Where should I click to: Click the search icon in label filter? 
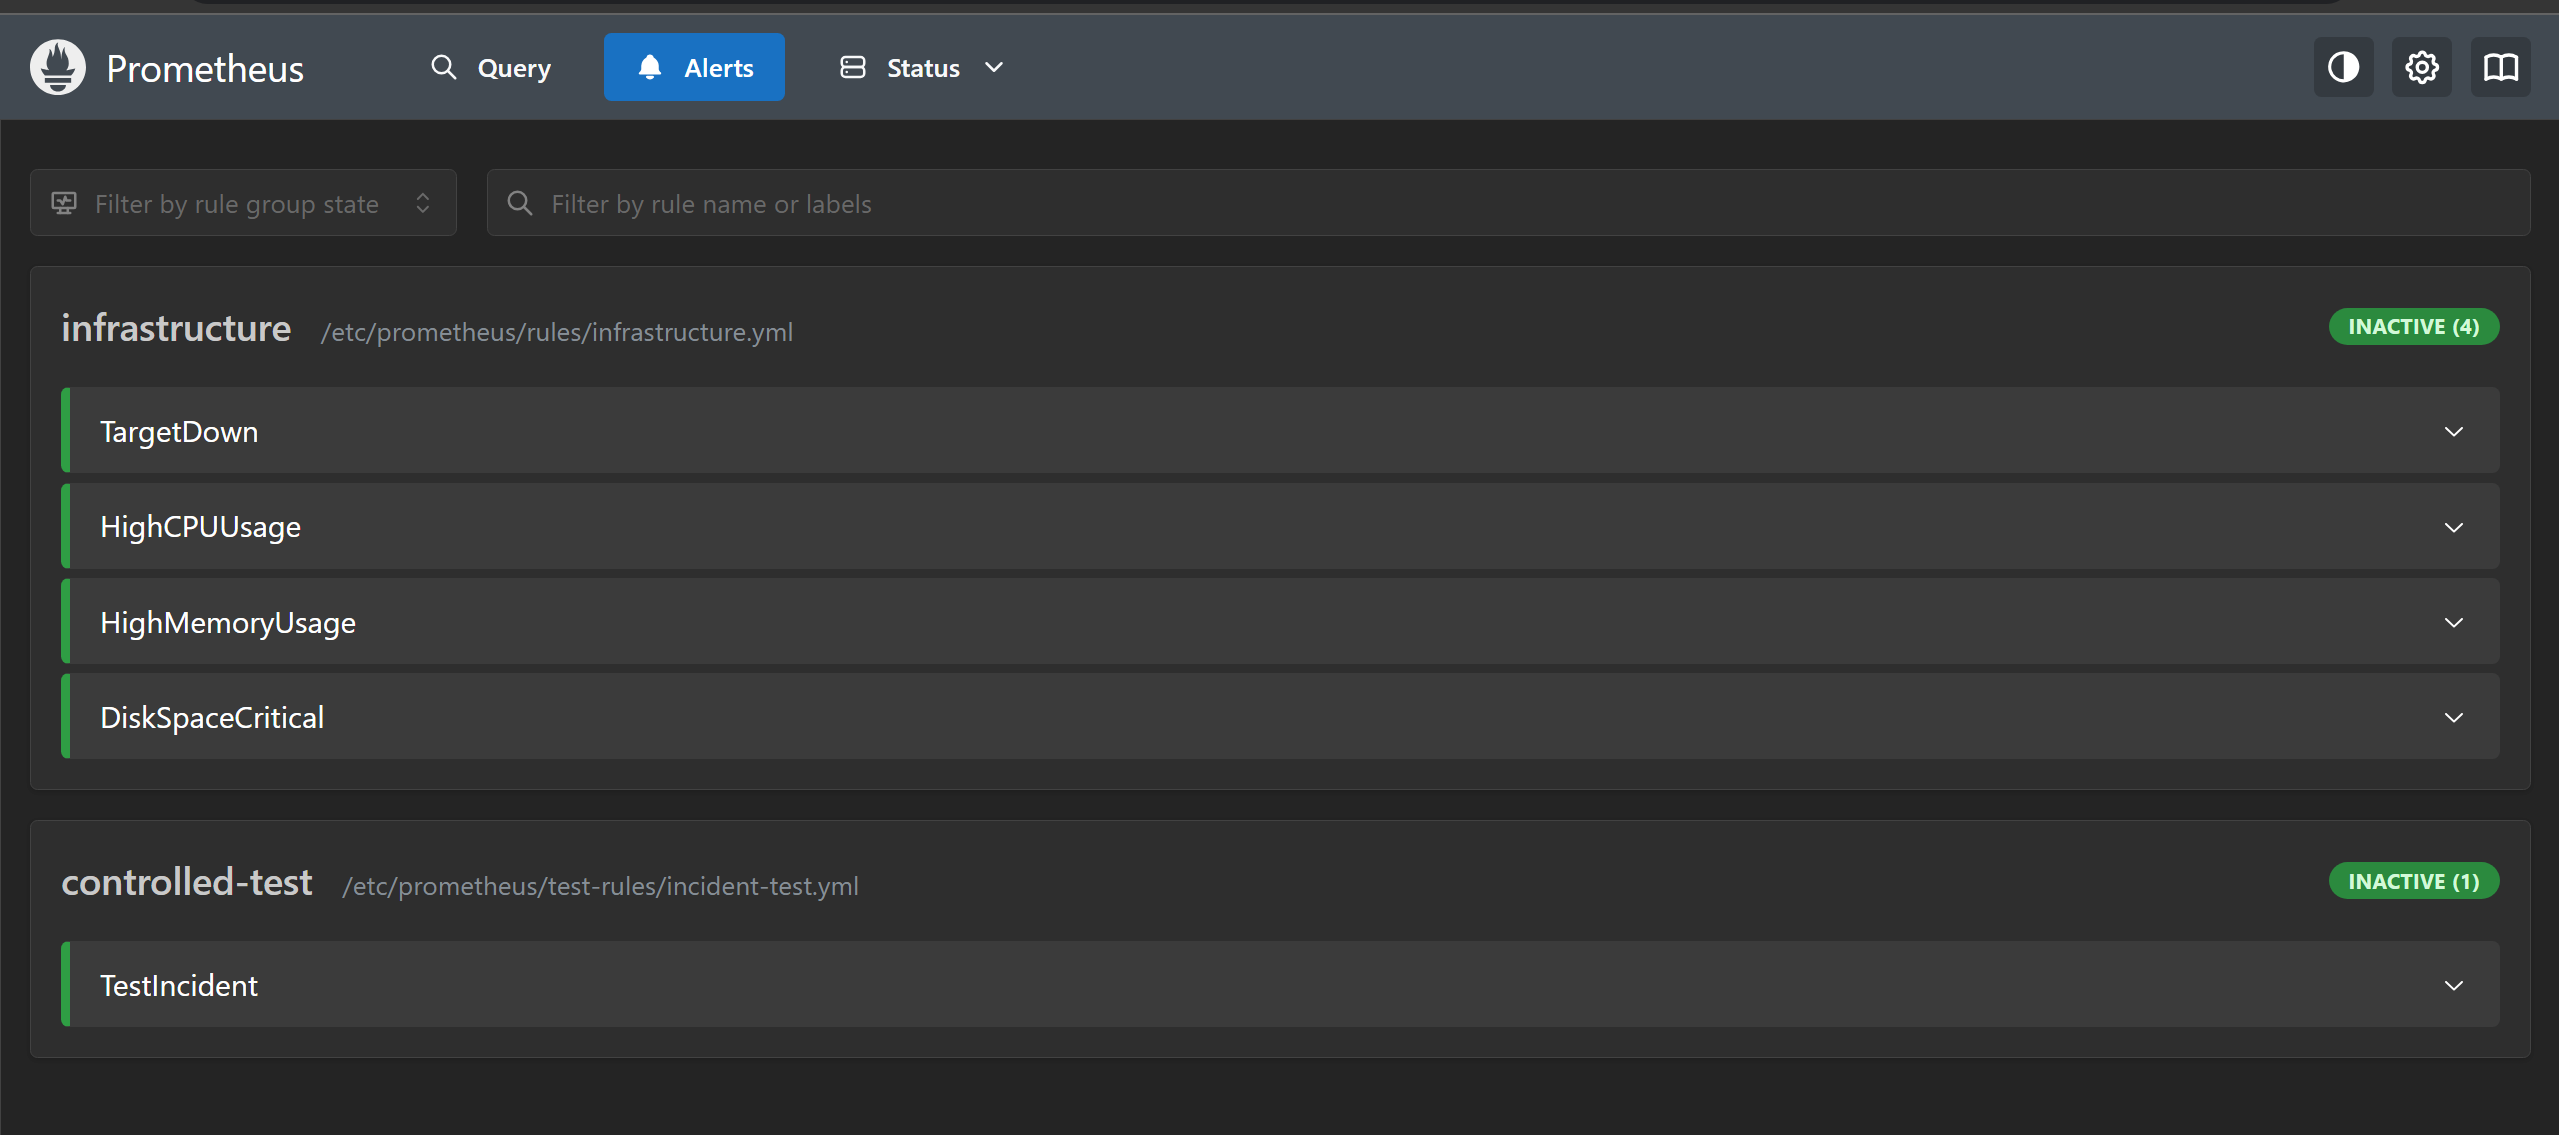click(520, 203)
